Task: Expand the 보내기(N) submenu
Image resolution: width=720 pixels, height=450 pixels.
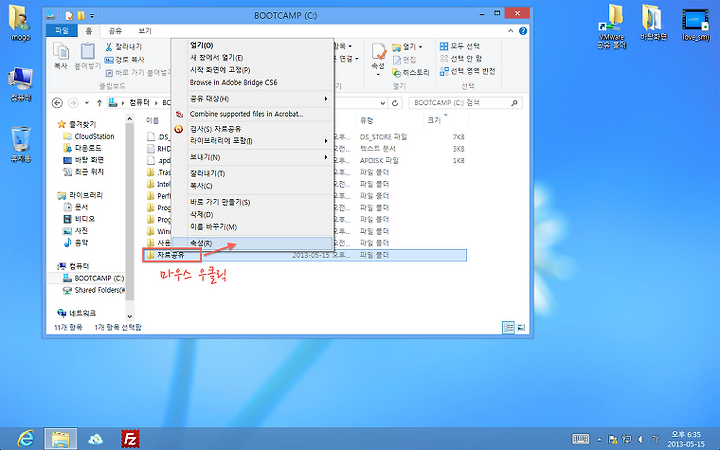Action: click(x=253, y=157)
